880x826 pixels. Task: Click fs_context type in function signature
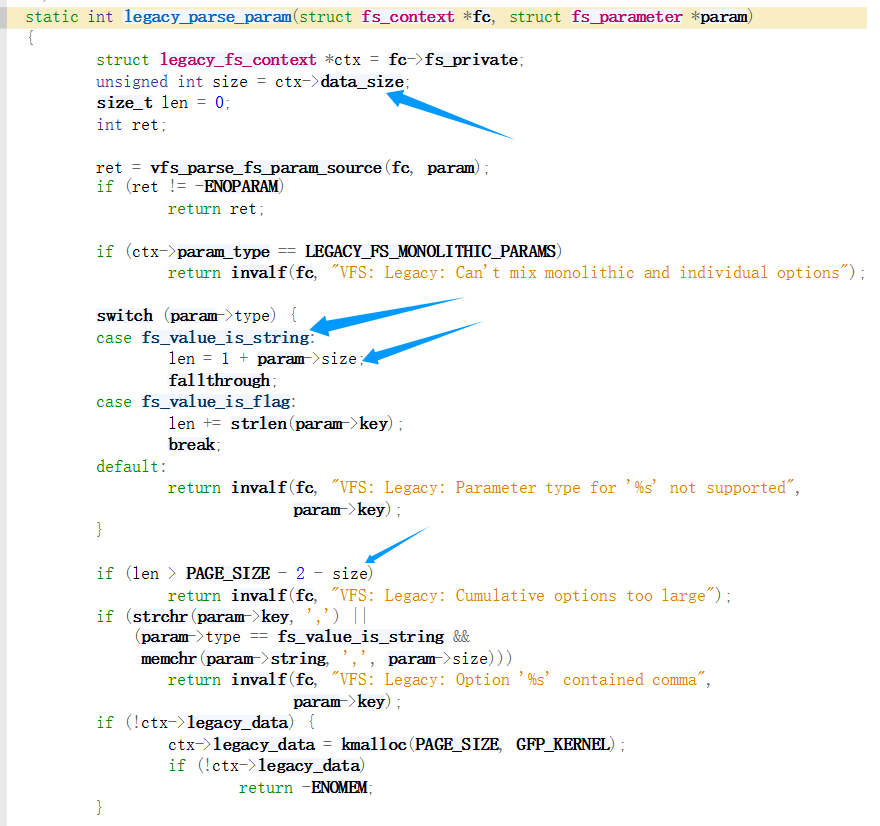(407, 17)
